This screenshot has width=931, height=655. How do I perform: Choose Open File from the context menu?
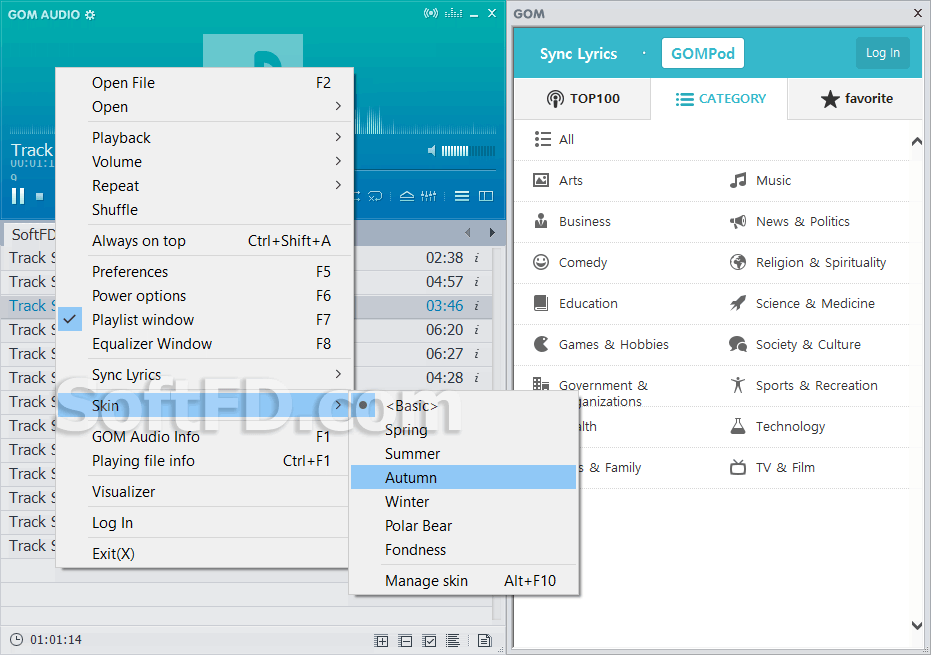(x=205, y=83)
